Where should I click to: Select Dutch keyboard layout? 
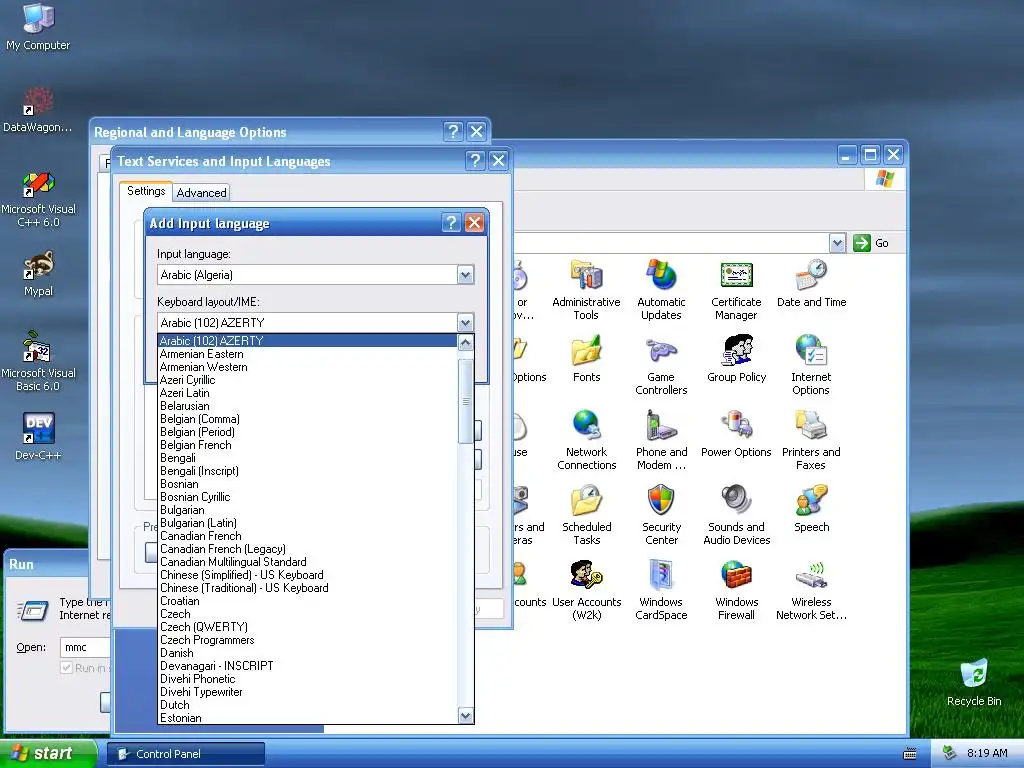308,705
